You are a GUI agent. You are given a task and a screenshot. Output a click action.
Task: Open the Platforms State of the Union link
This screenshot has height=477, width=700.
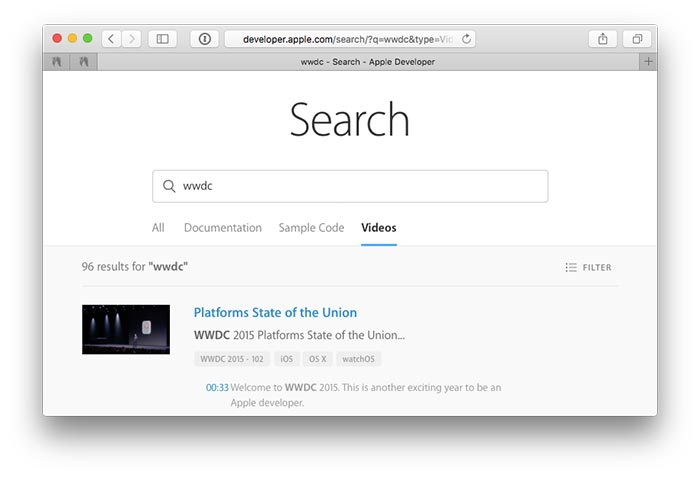click(275, 312)
